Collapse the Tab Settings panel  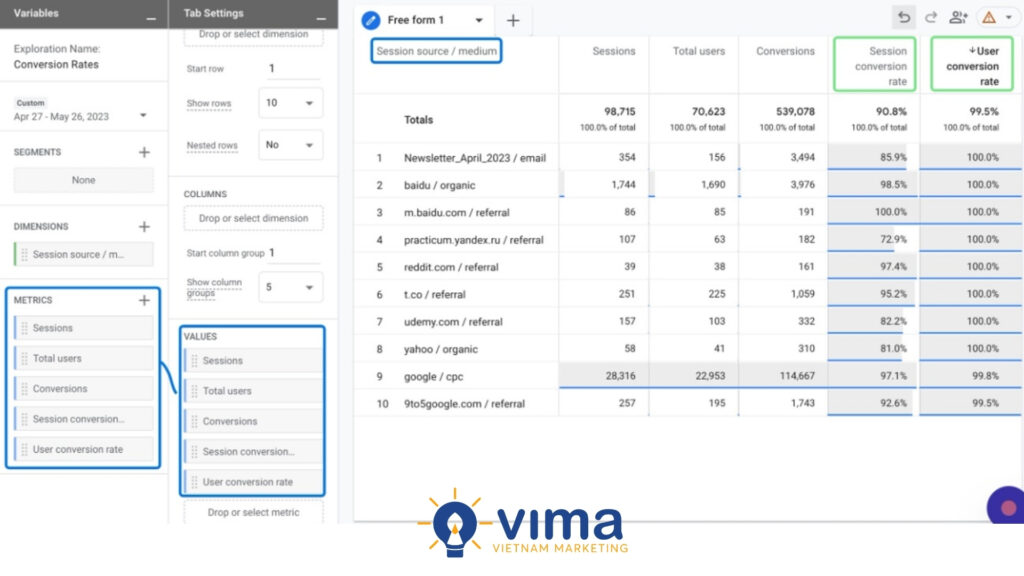point(320,17)
